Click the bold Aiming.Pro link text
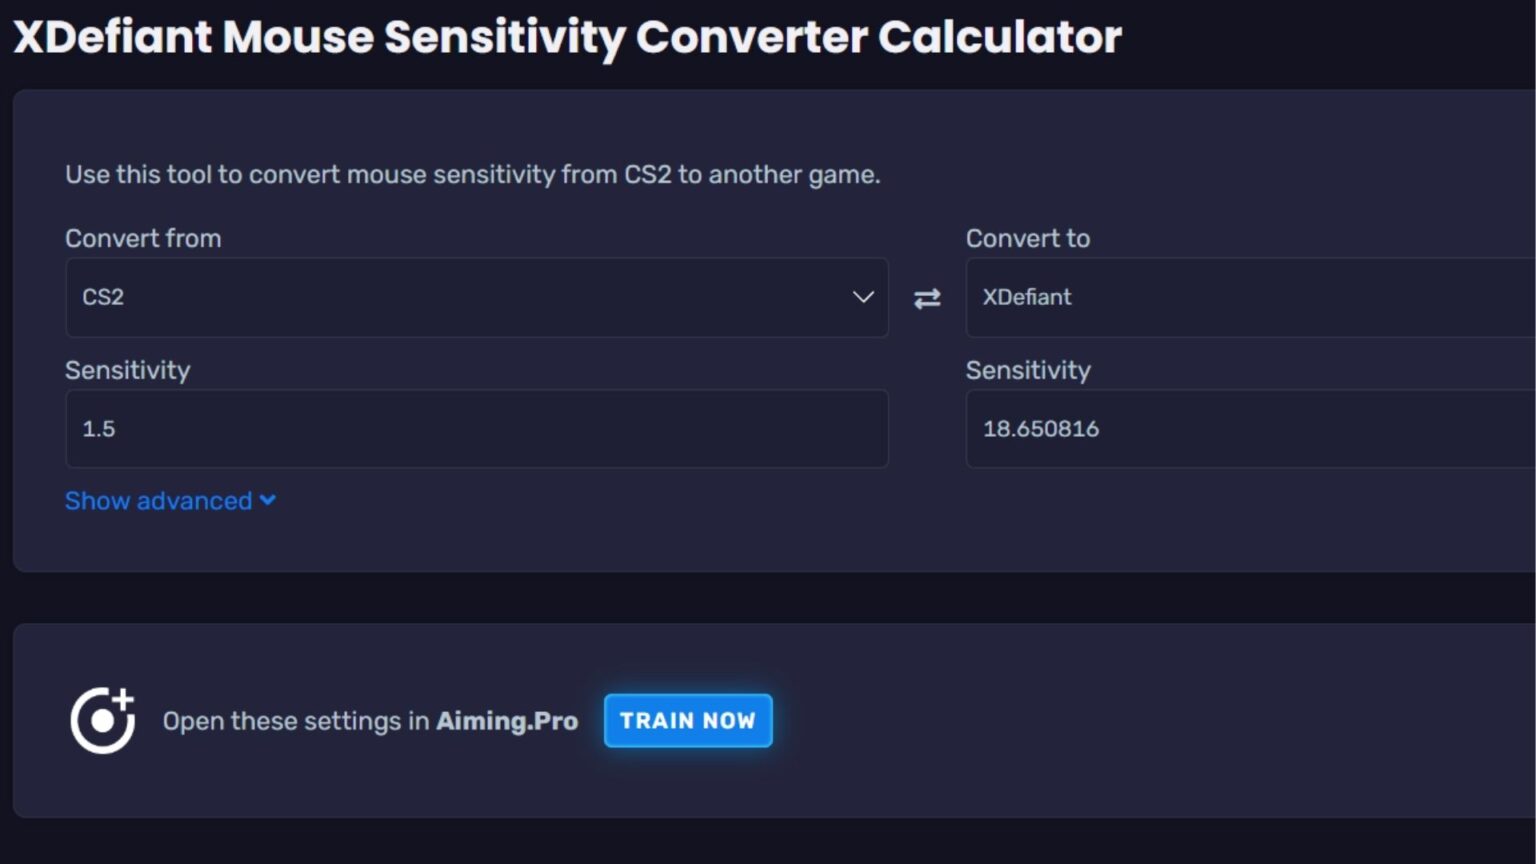Image resolution: width=1536 pixels, height=864 pixels. click(x=507, y=720)
